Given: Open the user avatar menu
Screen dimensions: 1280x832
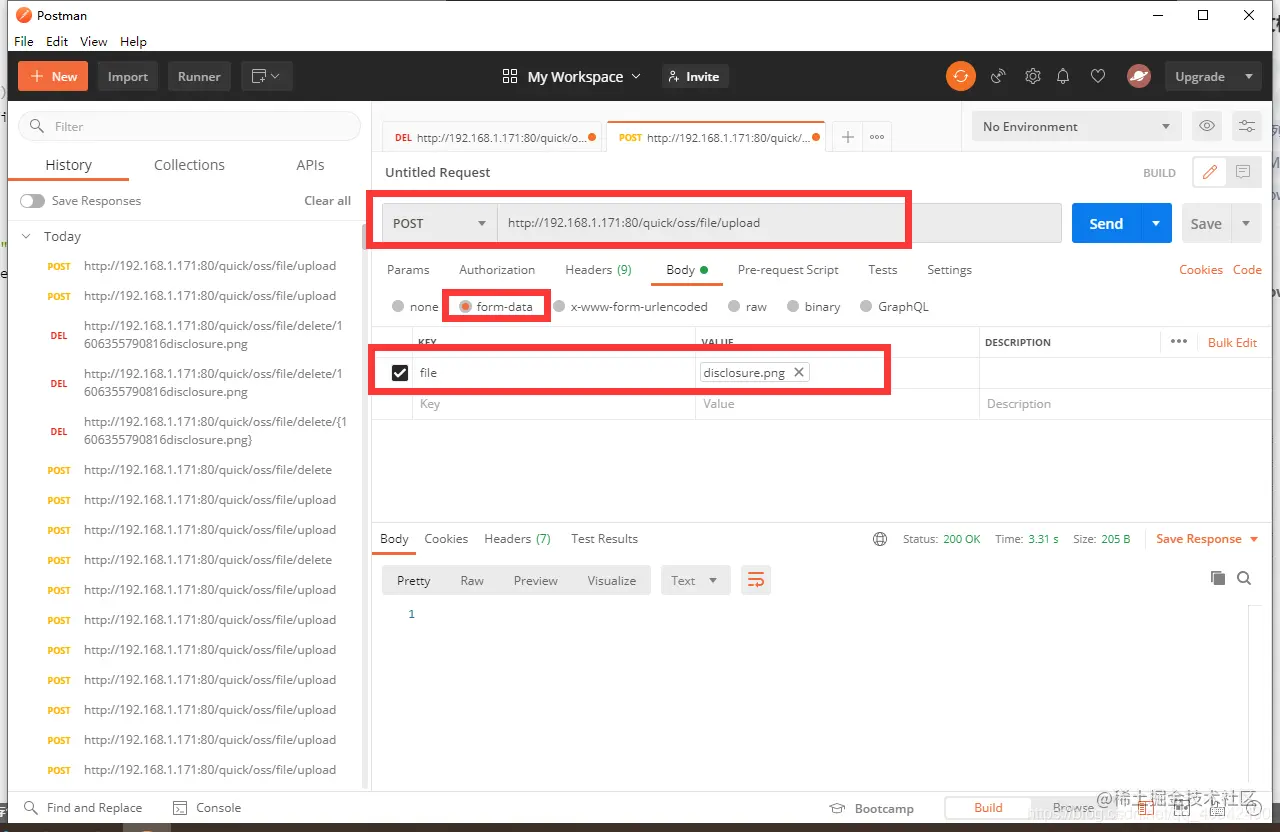Looking at the screenshot, I should (1138, 76).
